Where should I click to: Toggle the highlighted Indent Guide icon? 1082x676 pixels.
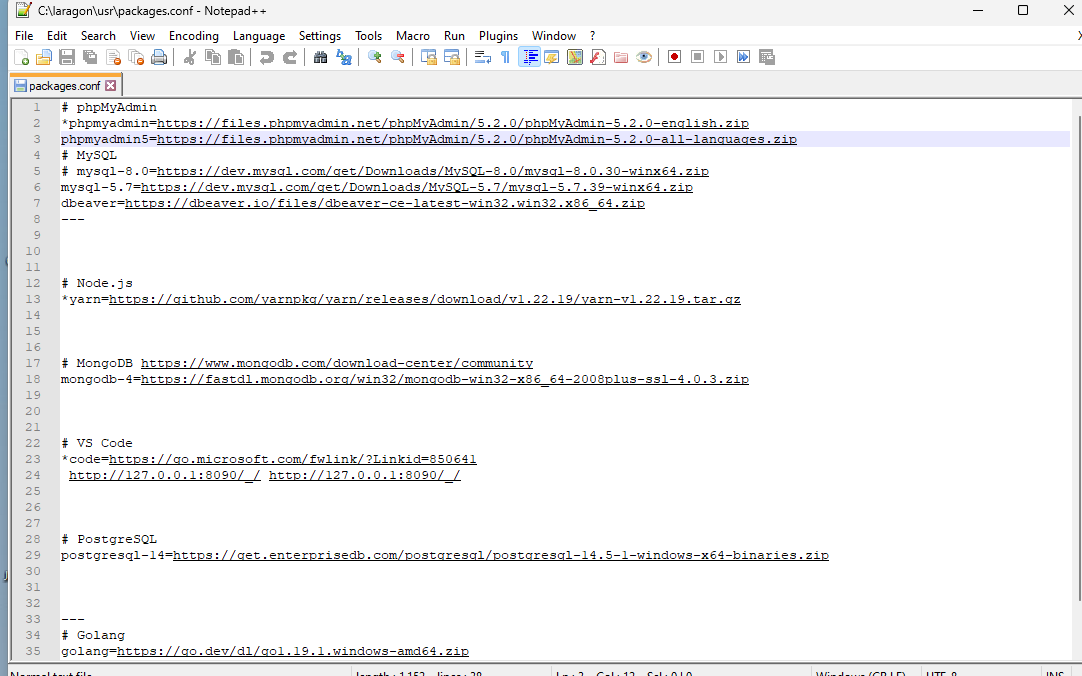coord(529,57)
